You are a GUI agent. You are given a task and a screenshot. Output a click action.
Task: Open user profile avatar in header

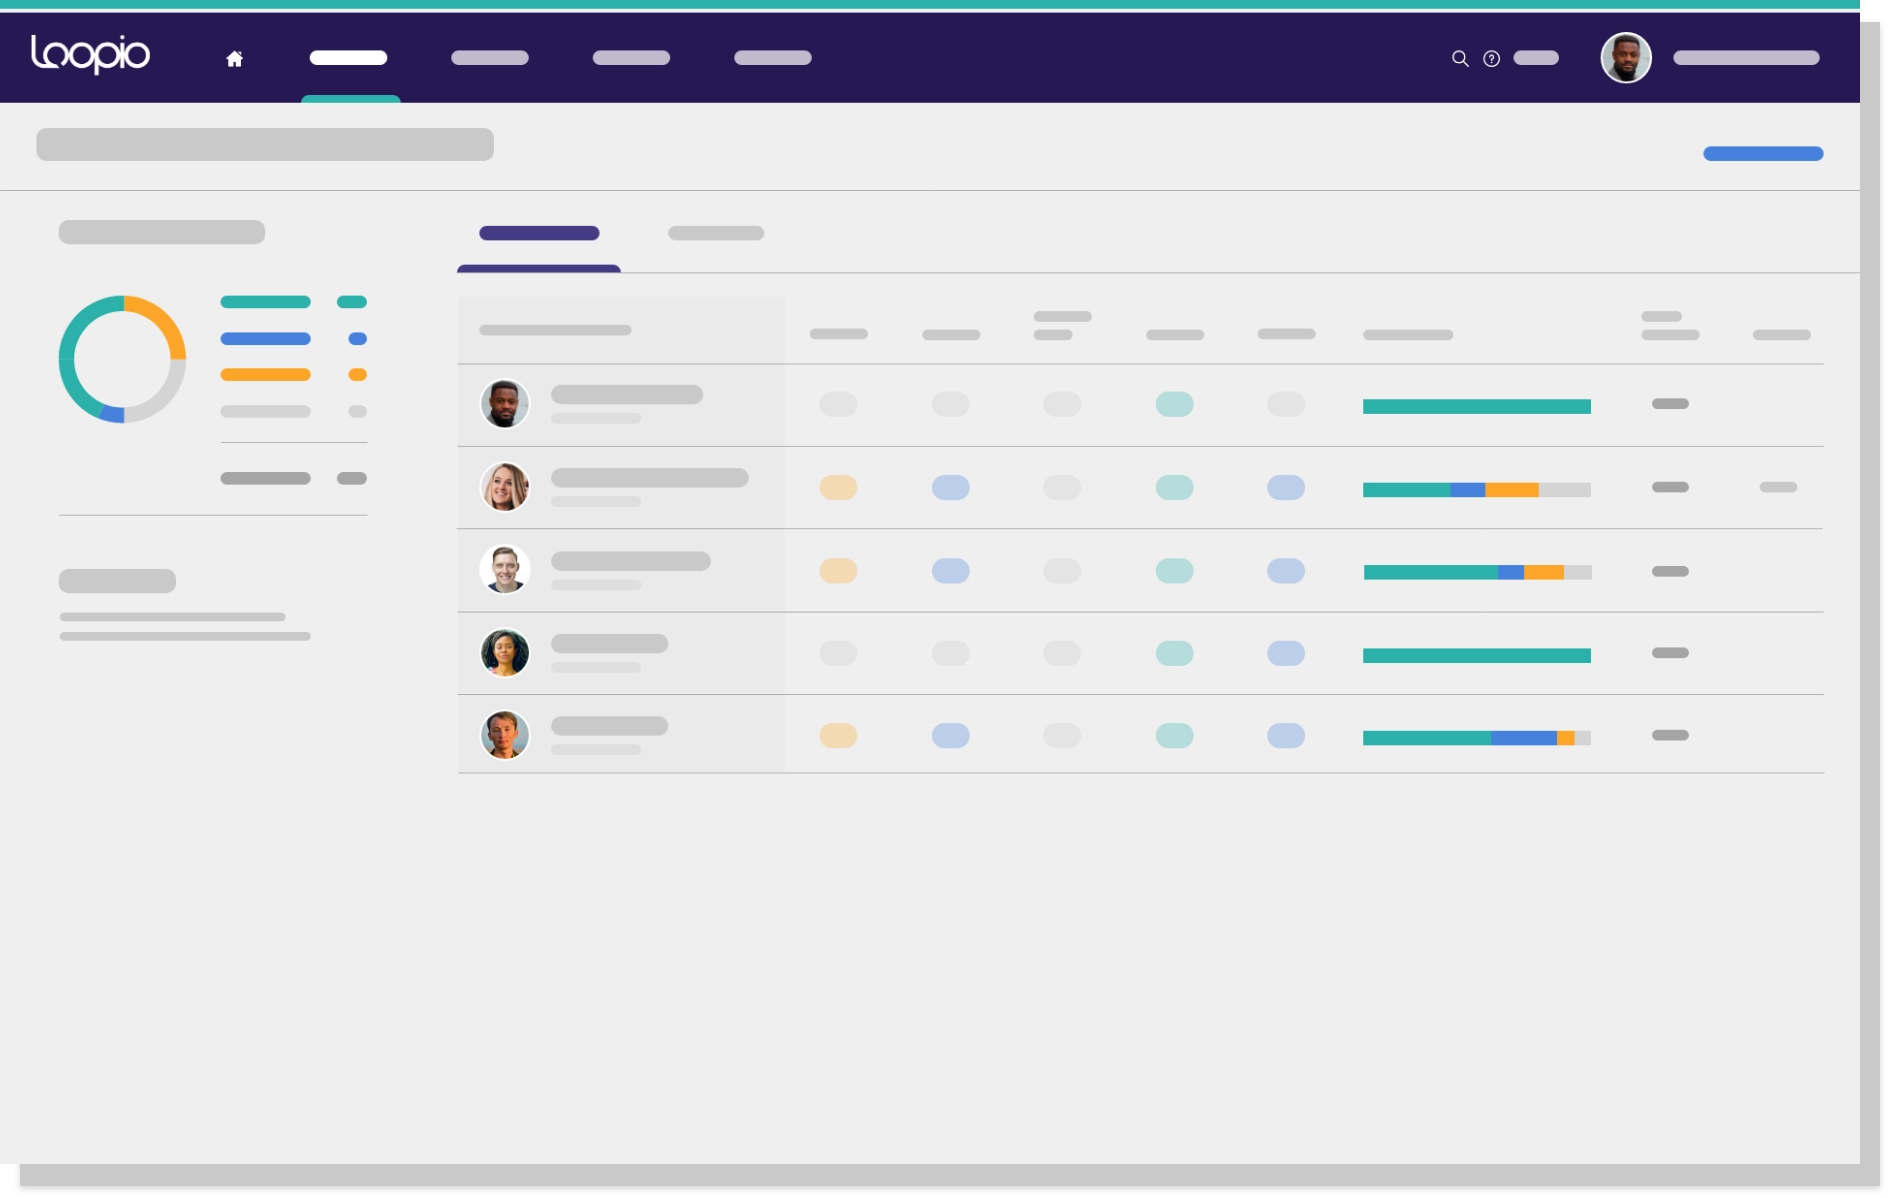[1626, 58]
